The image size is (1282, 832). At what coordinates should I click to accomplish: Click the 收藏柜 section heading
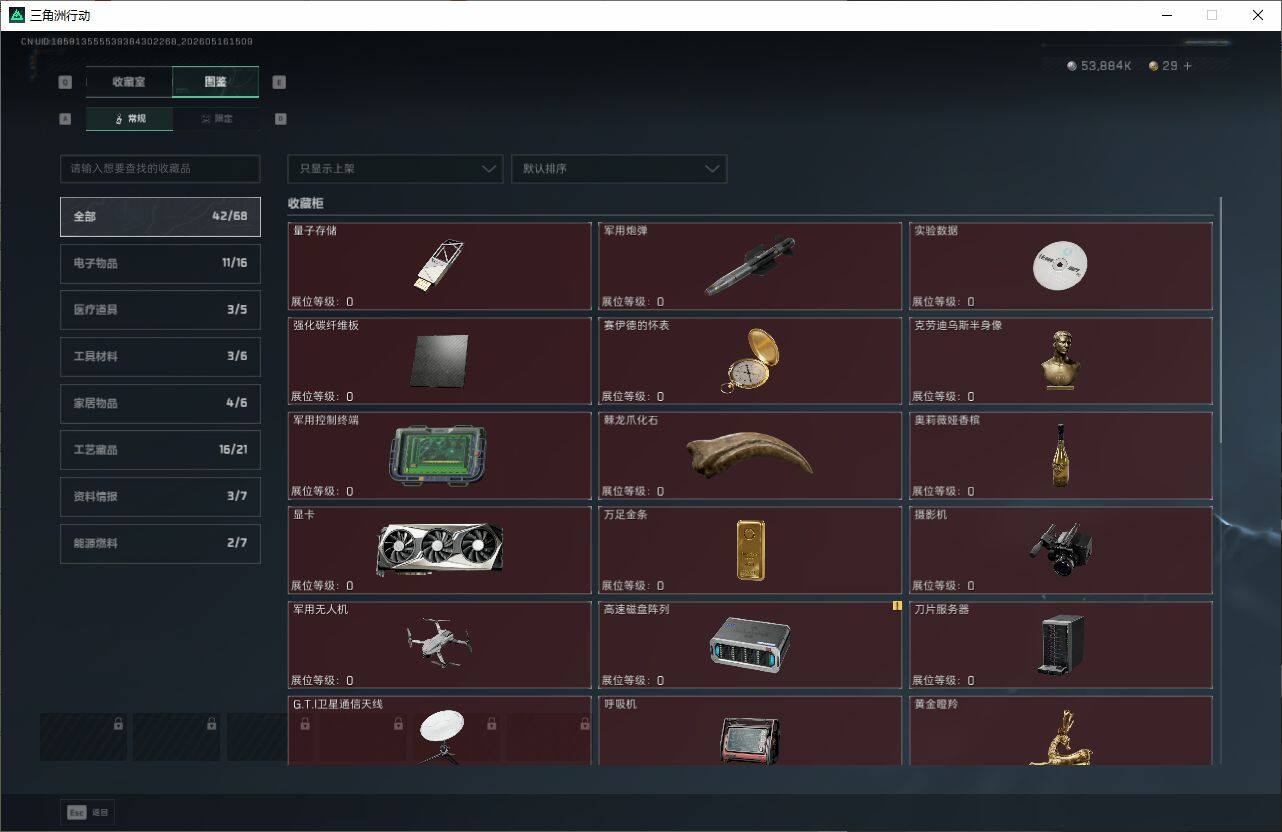306,203
